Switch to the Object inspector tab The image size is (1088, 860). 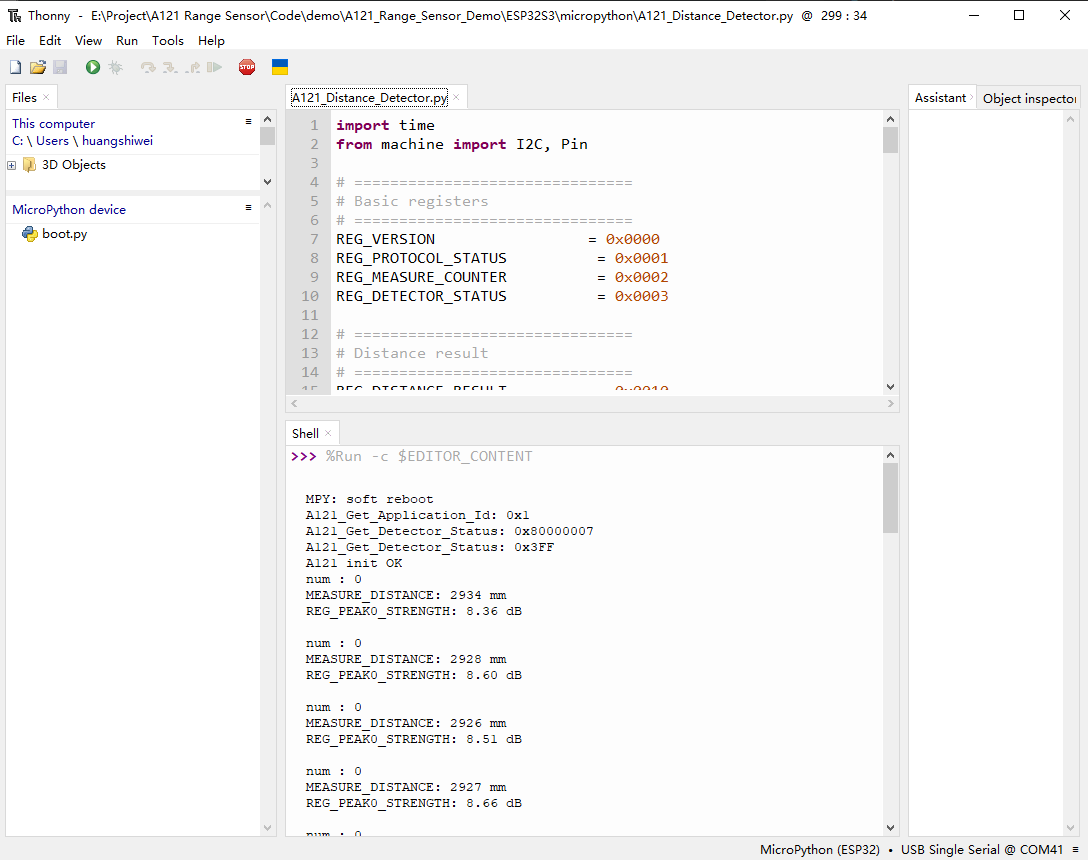tap(1028, 98)
